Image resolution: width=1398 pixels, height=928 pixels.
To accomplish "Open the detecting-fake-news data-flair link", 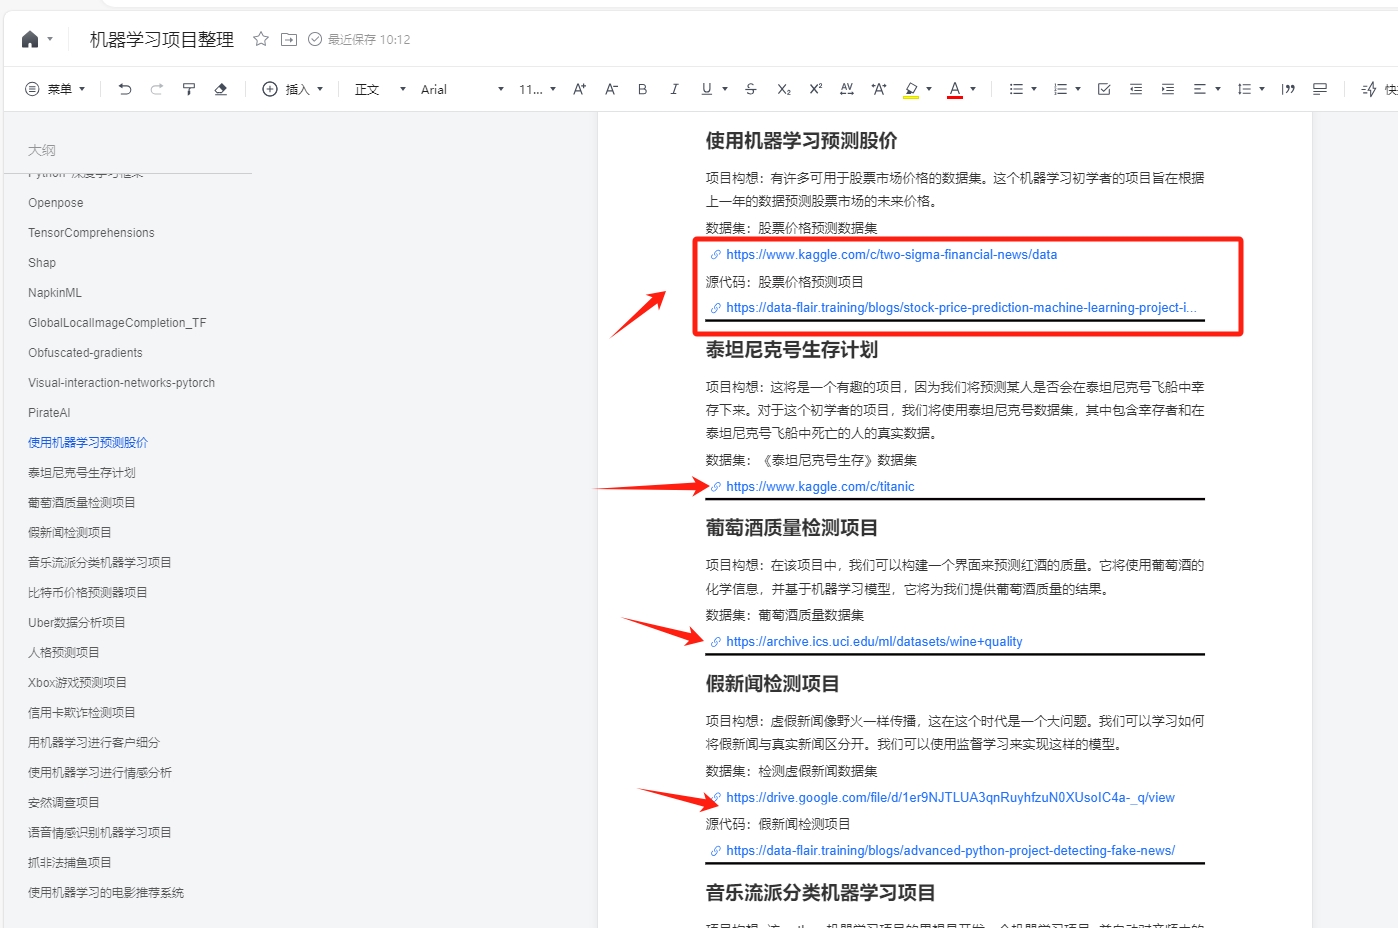I will point(950,851).
